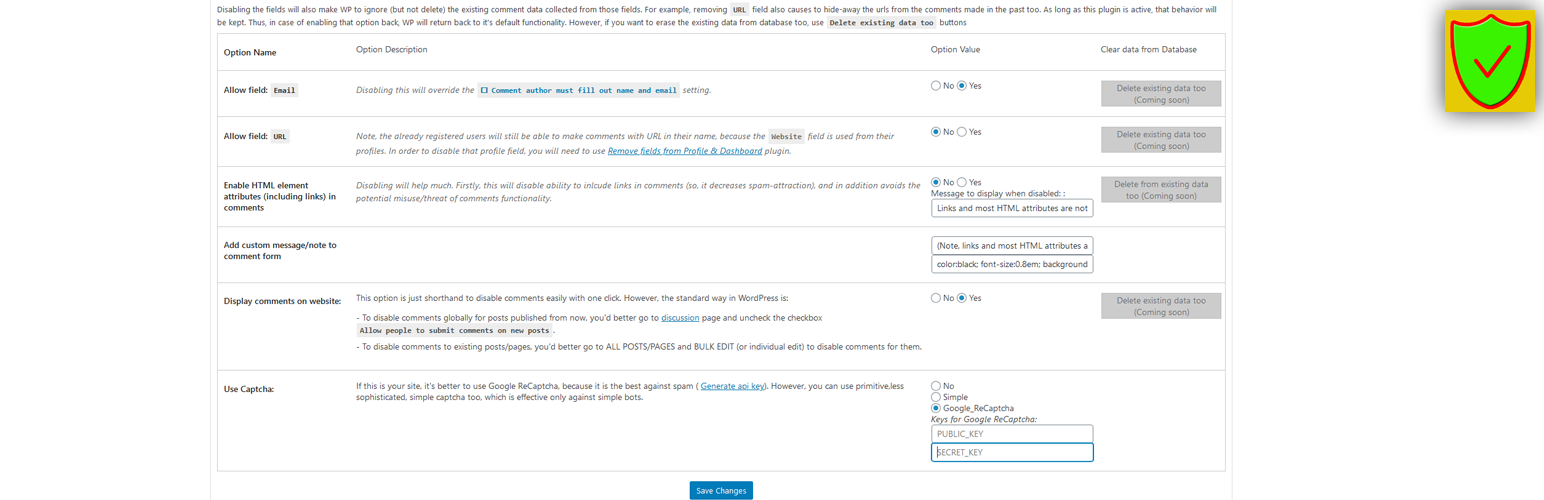
Task: Select the Google_ReCaptcha option
Action: pyautogui.click(x=936, y=408)
